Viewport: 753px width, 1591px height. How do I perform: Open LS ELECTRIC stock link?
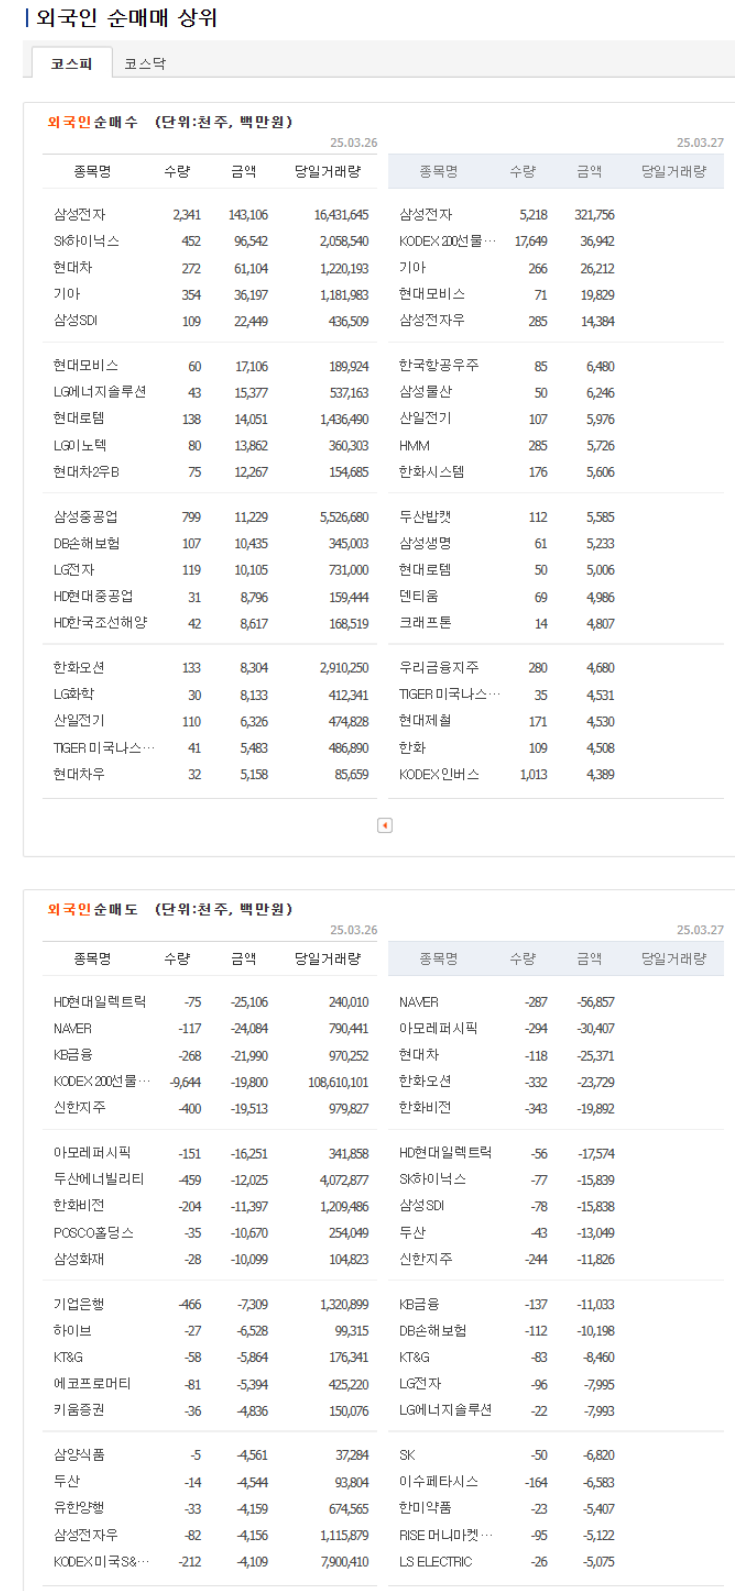[x=435, y=1561]
